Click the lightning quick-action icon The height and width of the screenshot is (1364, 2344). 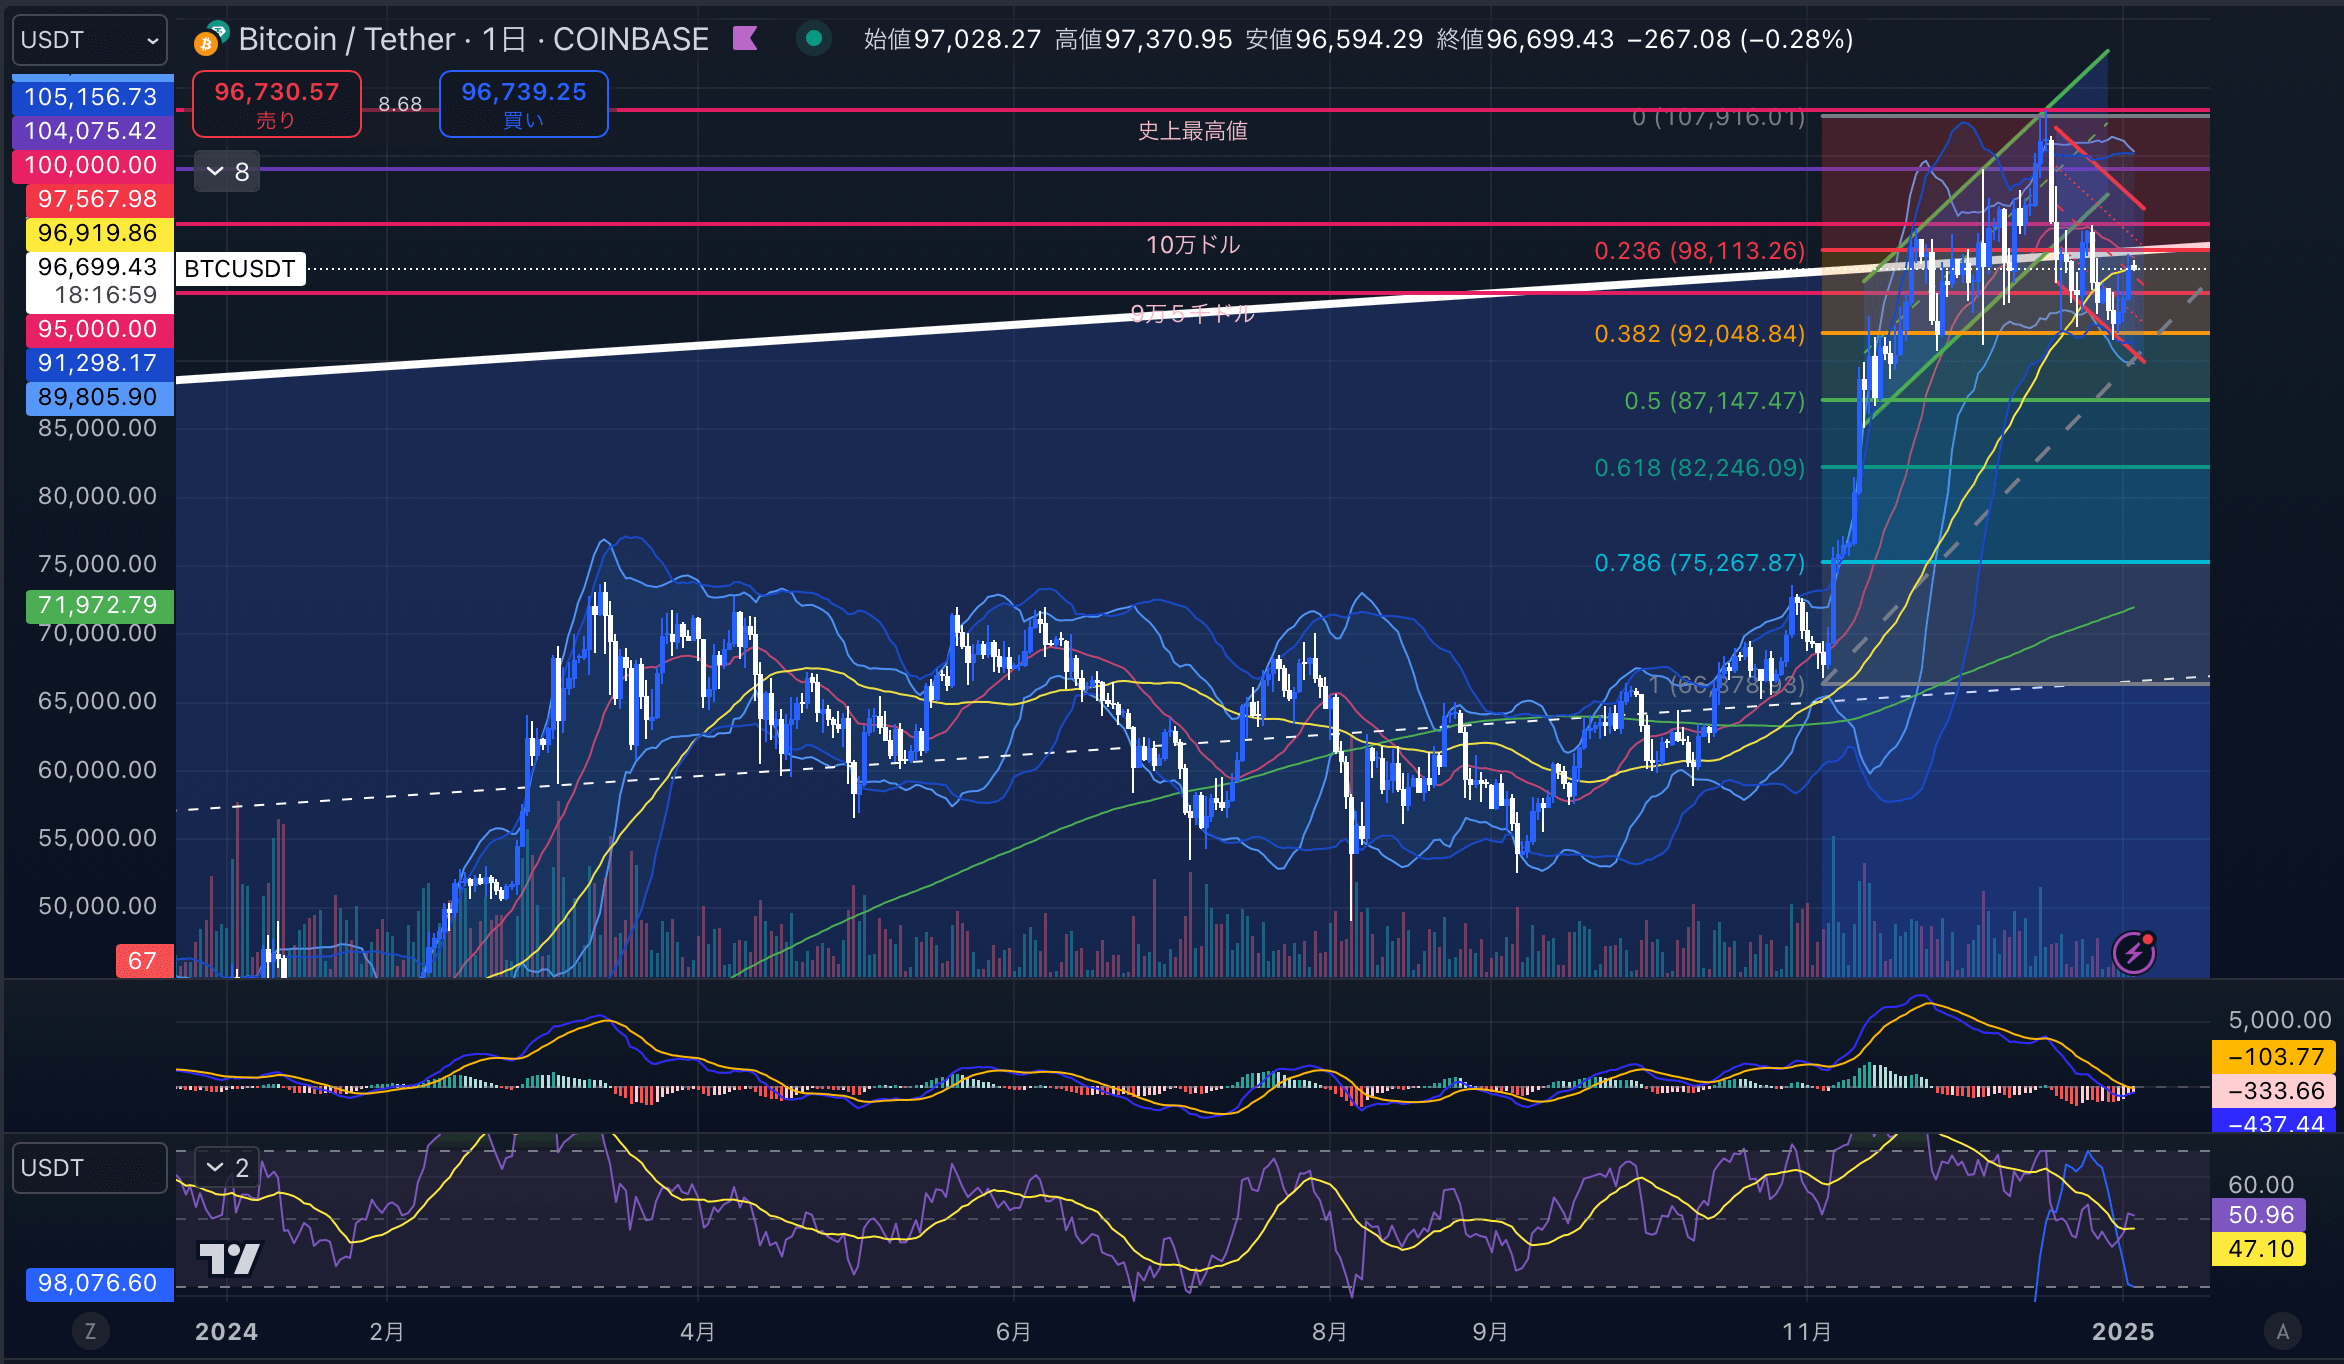coord(2134,952)
